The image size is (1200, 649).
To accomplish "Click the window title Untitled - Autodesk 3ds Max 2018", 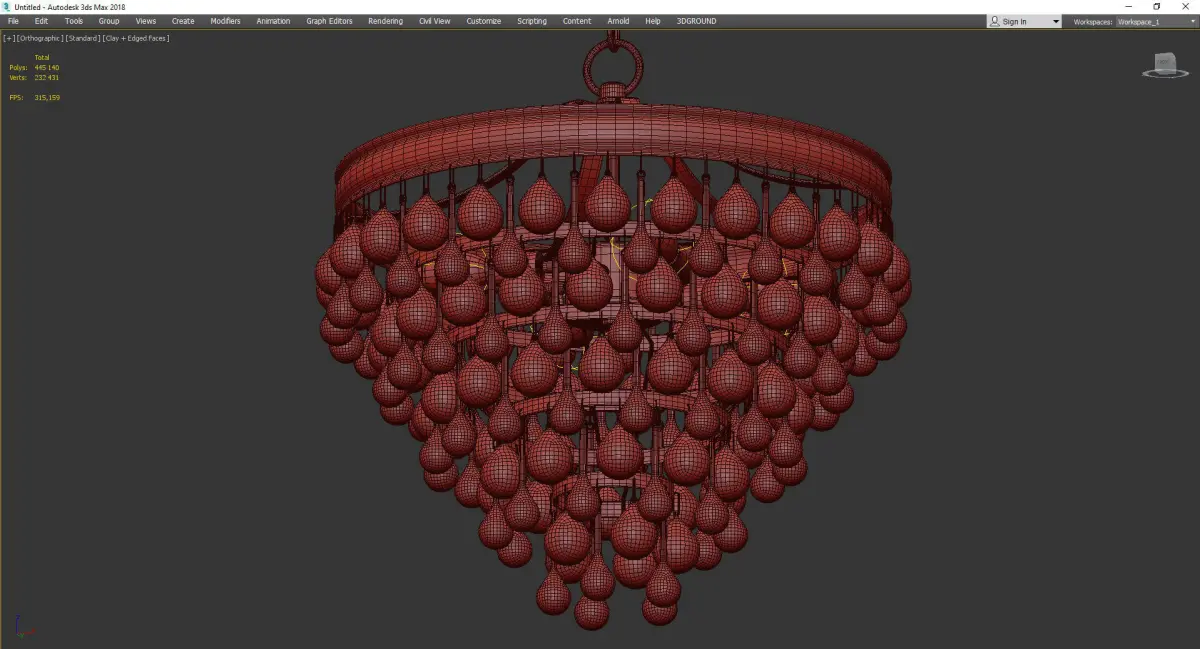I will click(70, 7).
